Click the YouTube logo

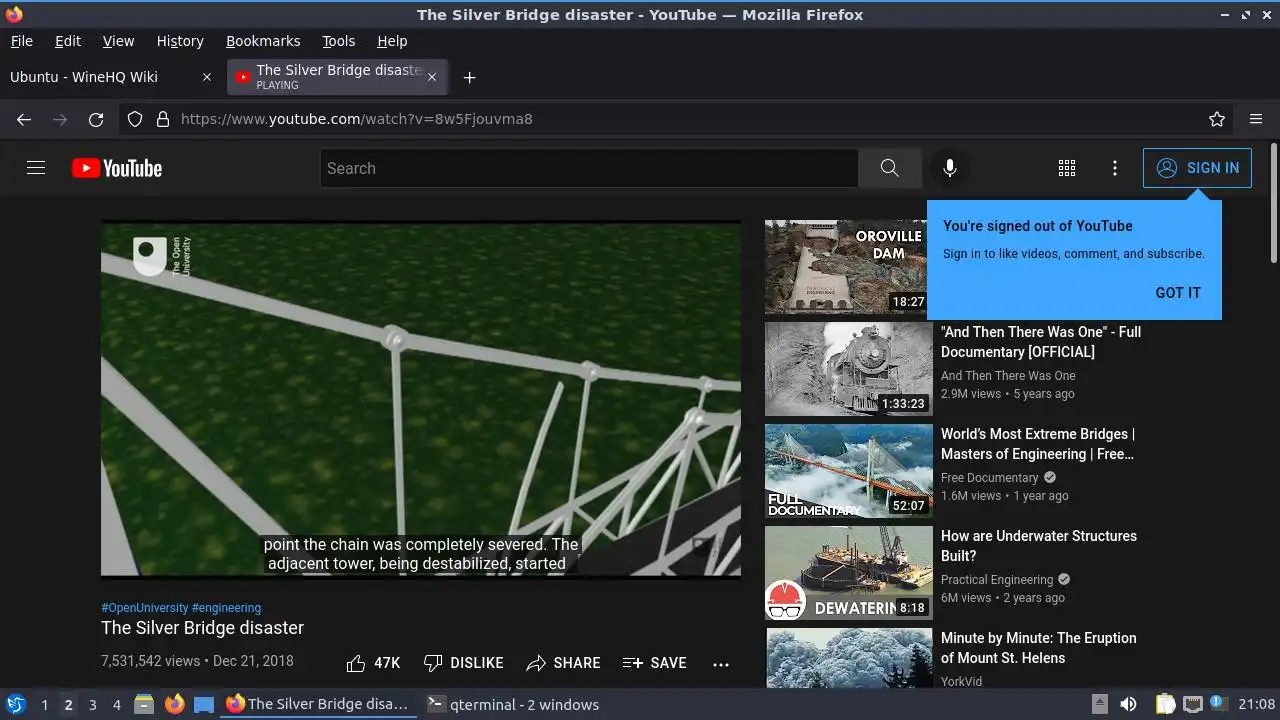117,168
